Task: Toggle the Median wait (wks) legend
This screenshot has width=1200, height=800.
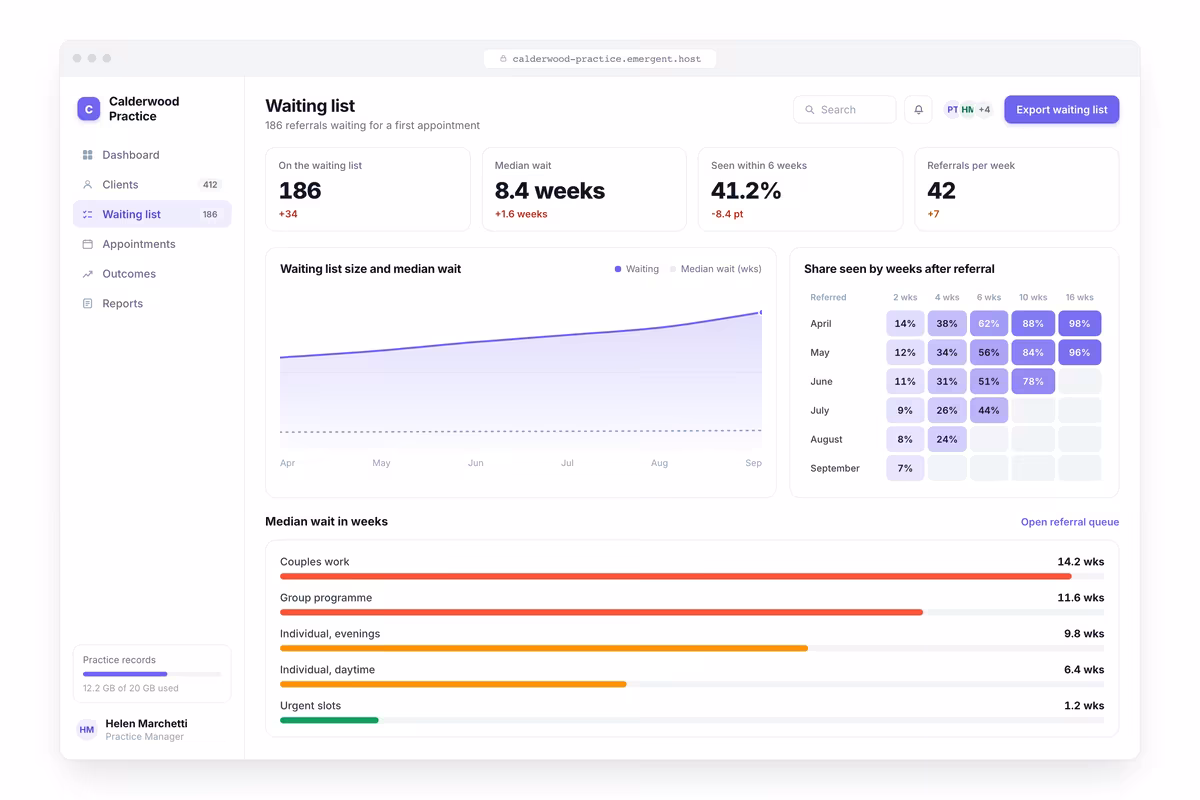Action: pos(716,269)
